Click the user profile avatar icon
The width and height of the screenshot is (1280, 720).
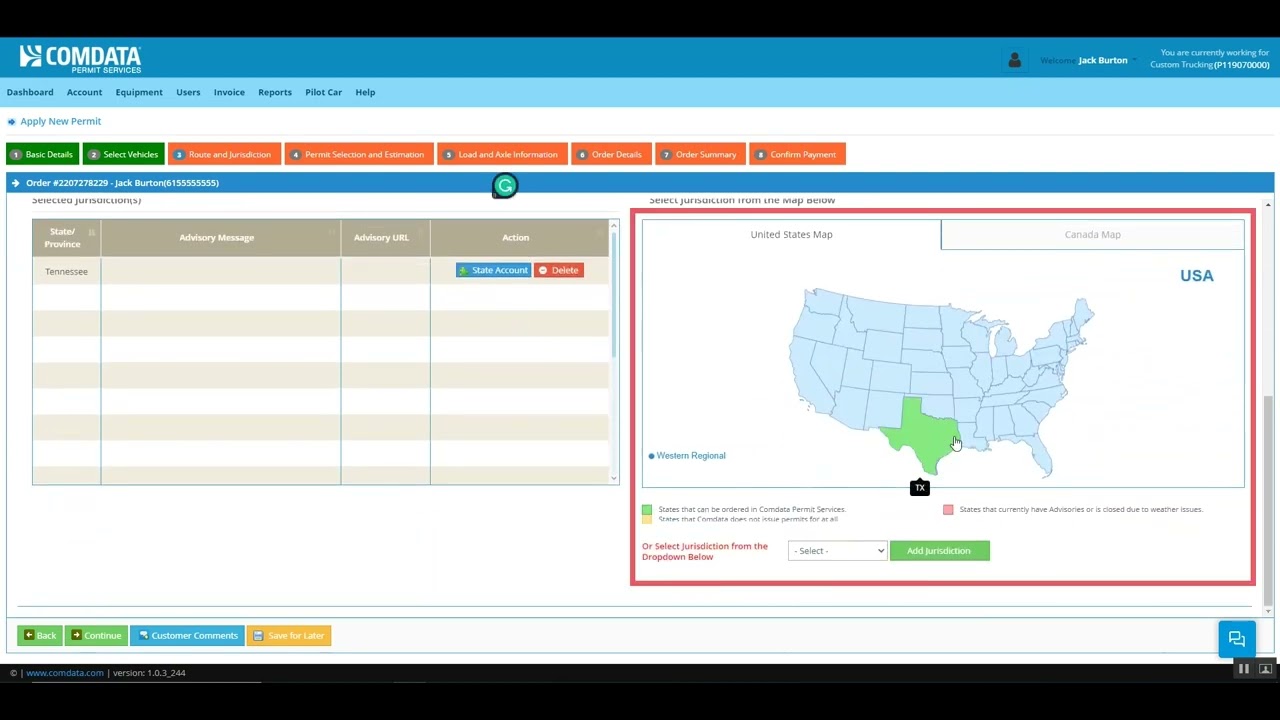1014,60
